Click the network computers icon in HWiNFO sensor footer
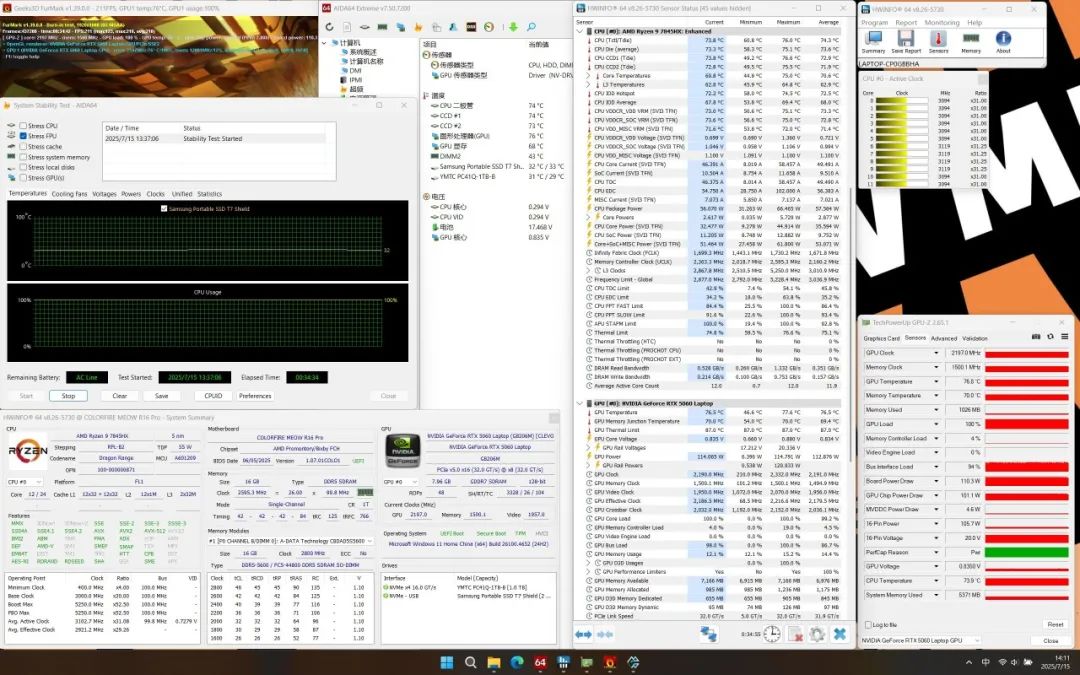 pyautogui.click(x=708, y=634)
